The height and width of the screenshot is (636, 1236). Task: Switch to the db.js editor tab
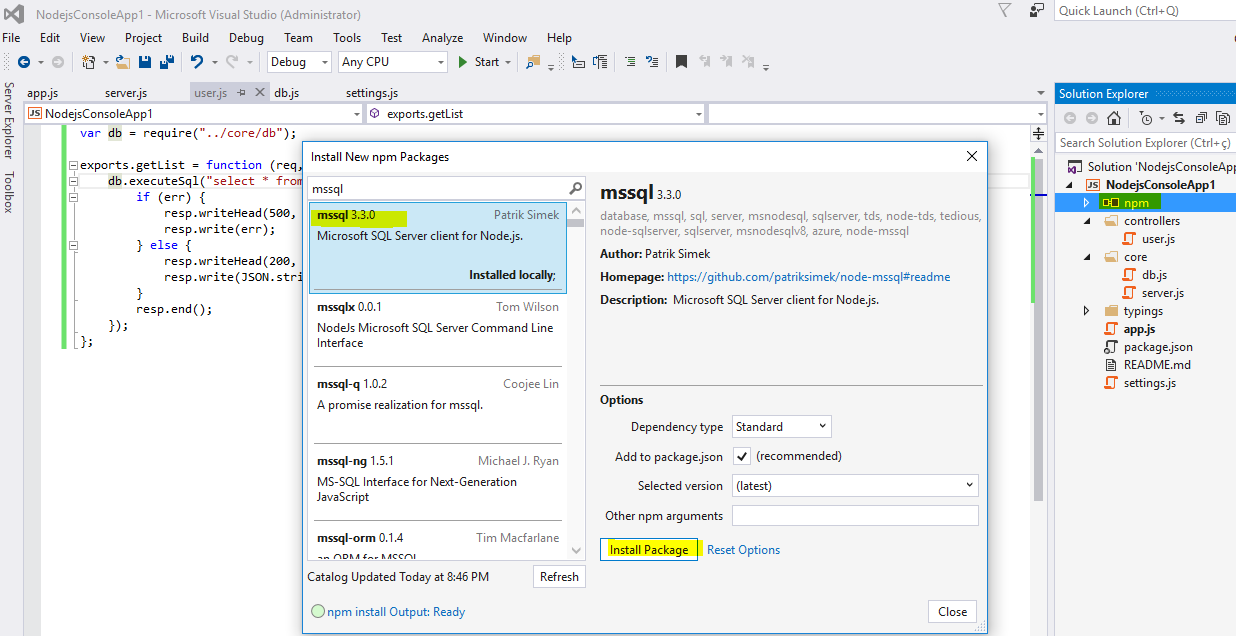(287, 93)
